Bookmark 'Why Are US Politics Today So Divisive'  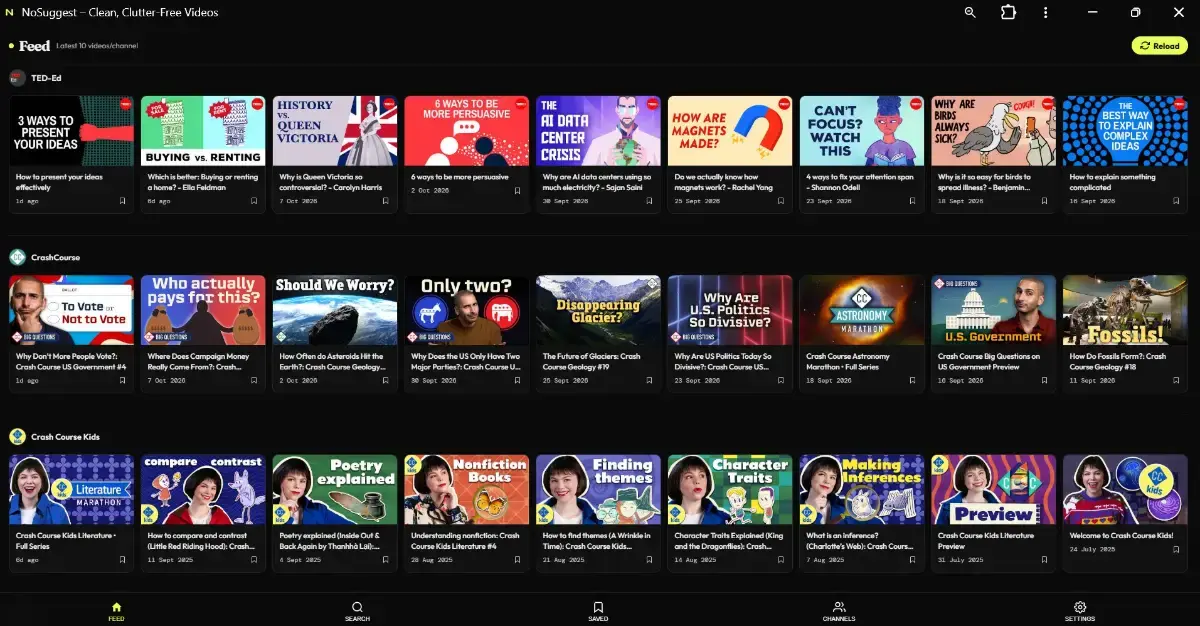(x=781, y=381)
